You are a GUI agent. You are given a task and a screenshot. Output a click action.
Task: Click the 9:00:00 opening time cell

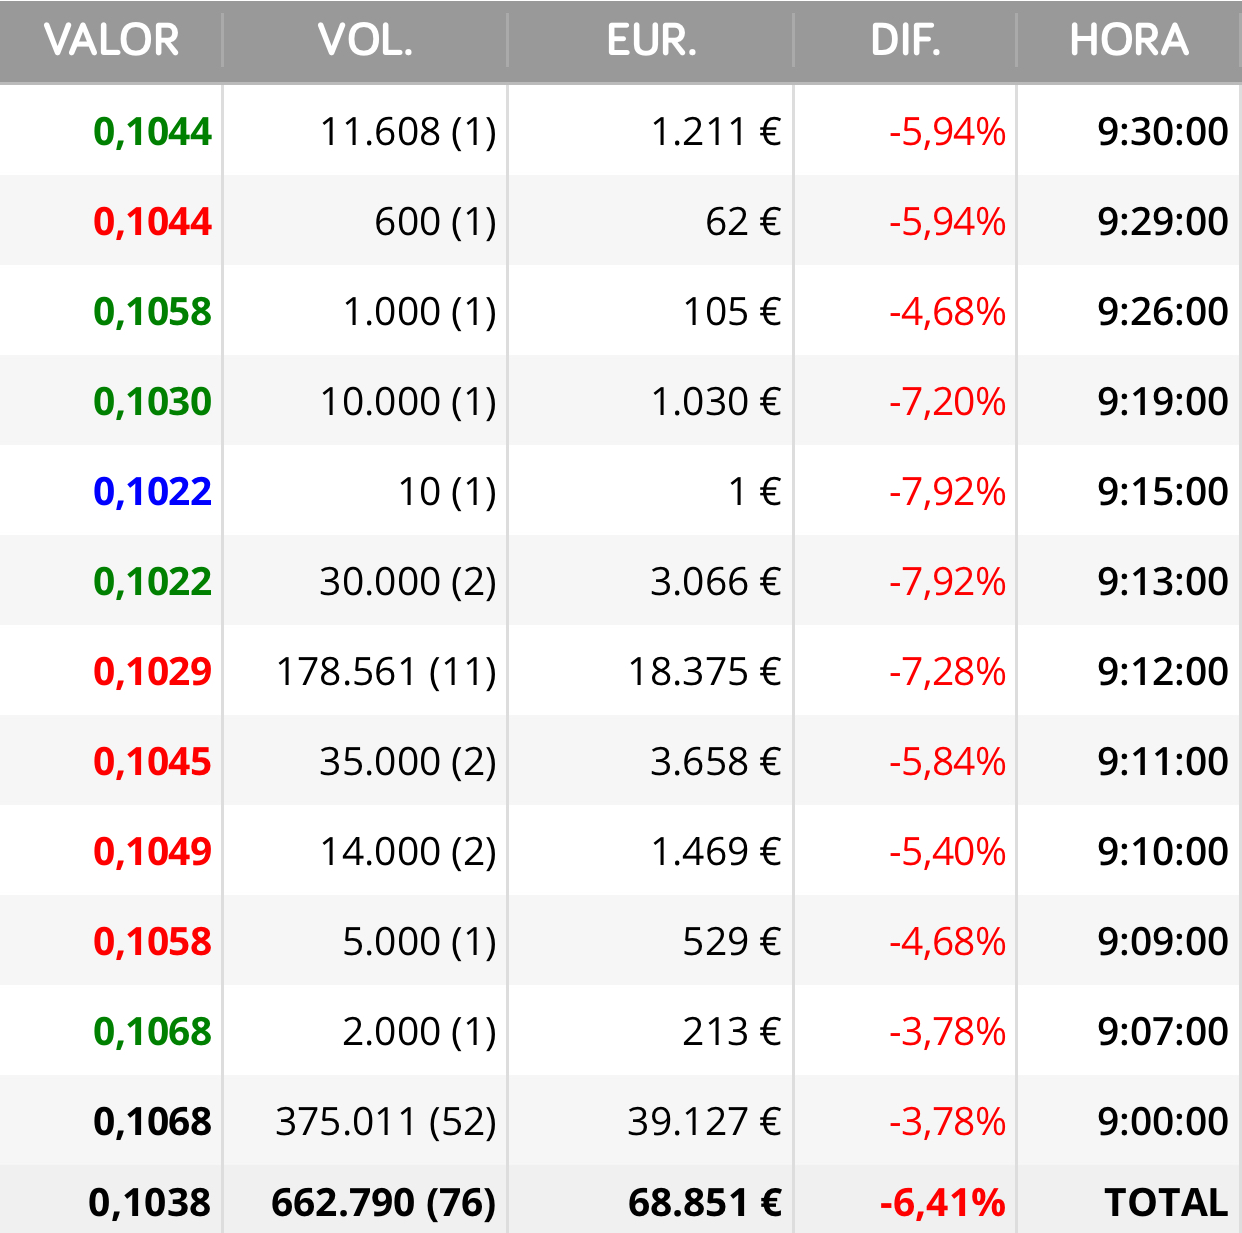[x=1163, y=1121]
